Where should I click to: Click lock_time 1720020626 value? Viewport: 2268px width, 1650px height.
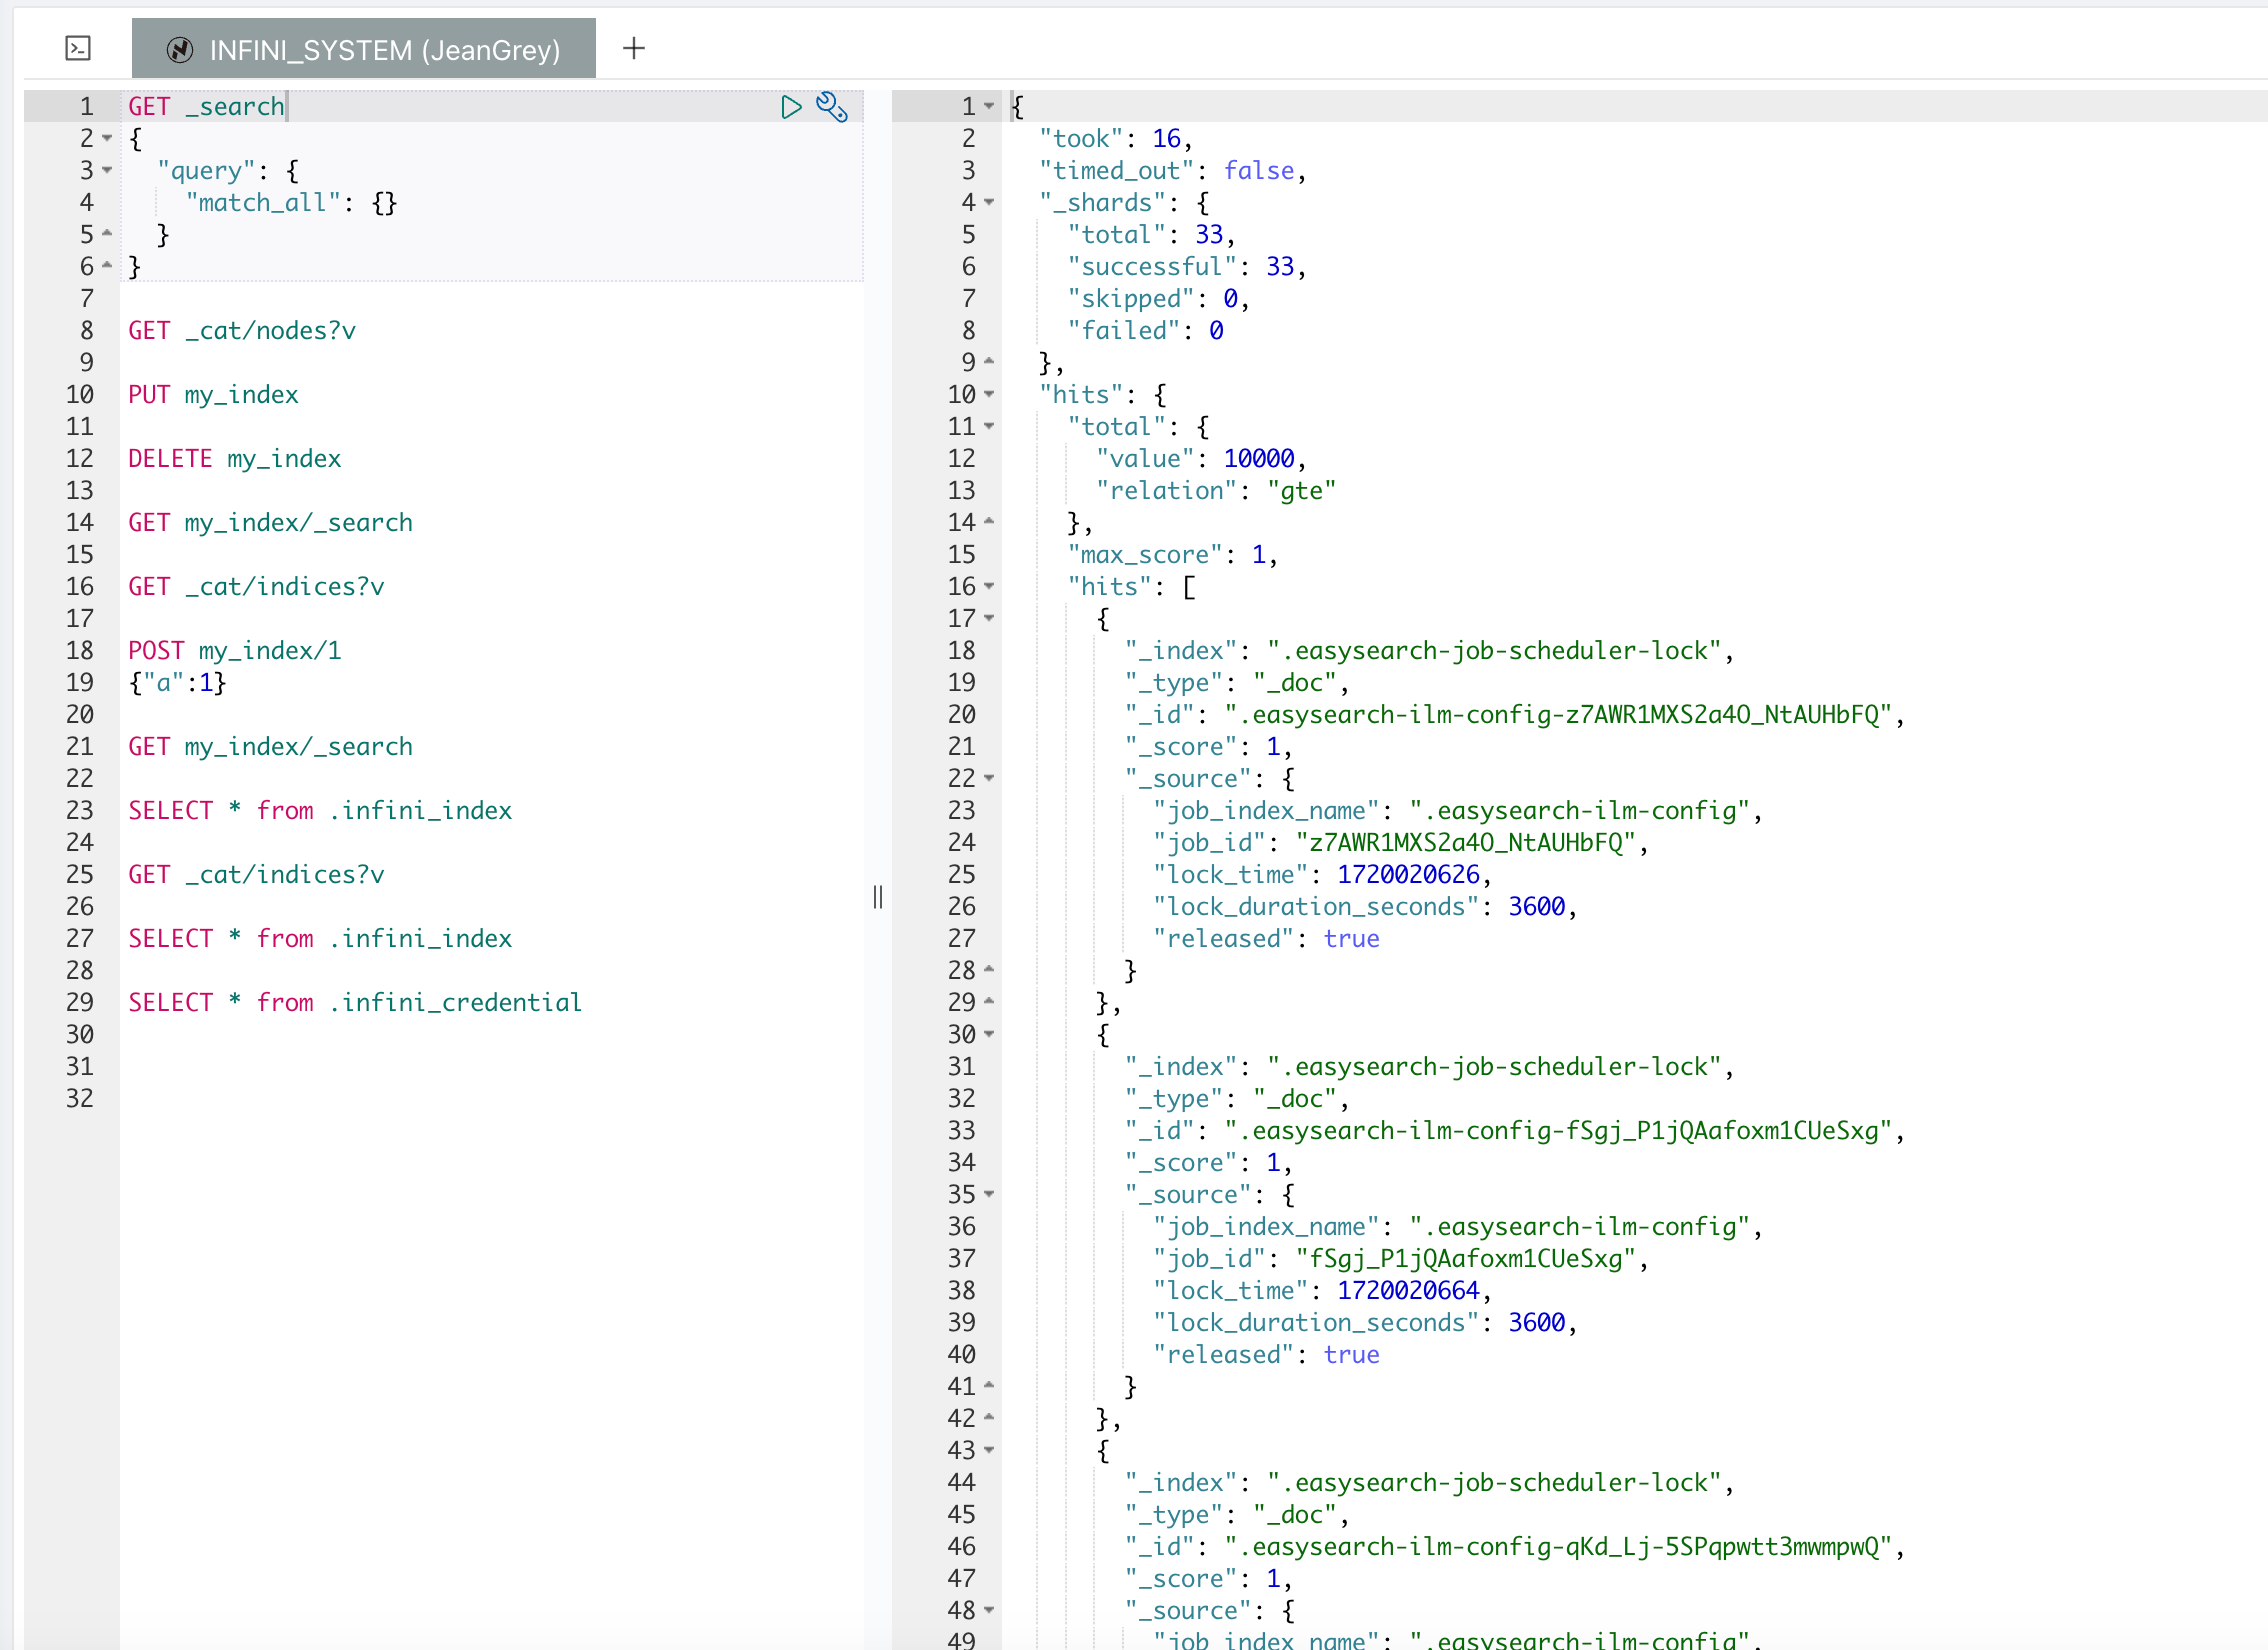(x=1408, y=875)
